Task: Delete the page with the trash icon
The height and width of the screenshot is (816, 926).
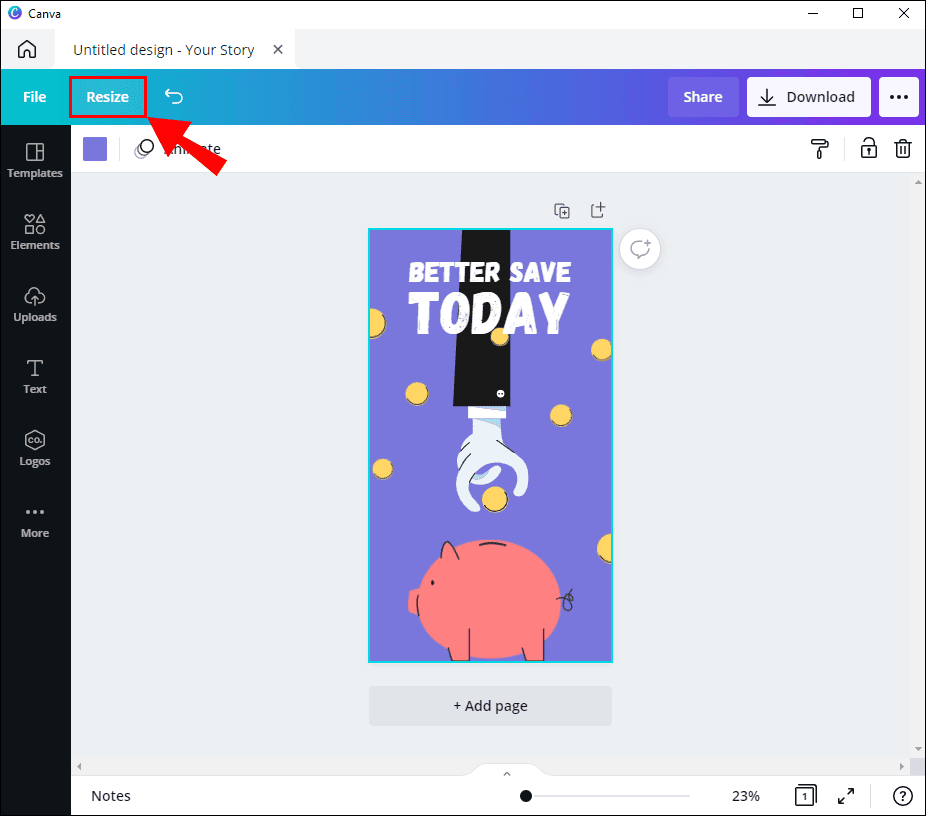Action: (x=903, y=148)
